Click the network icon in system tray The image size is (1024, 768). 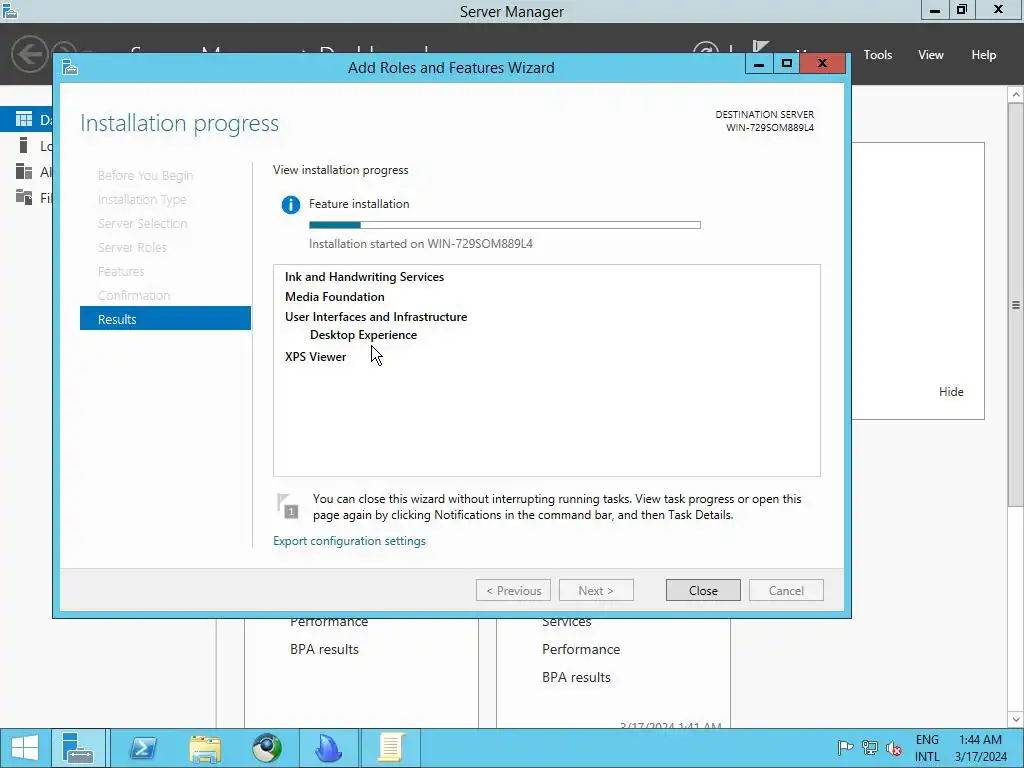click(869, 748)
